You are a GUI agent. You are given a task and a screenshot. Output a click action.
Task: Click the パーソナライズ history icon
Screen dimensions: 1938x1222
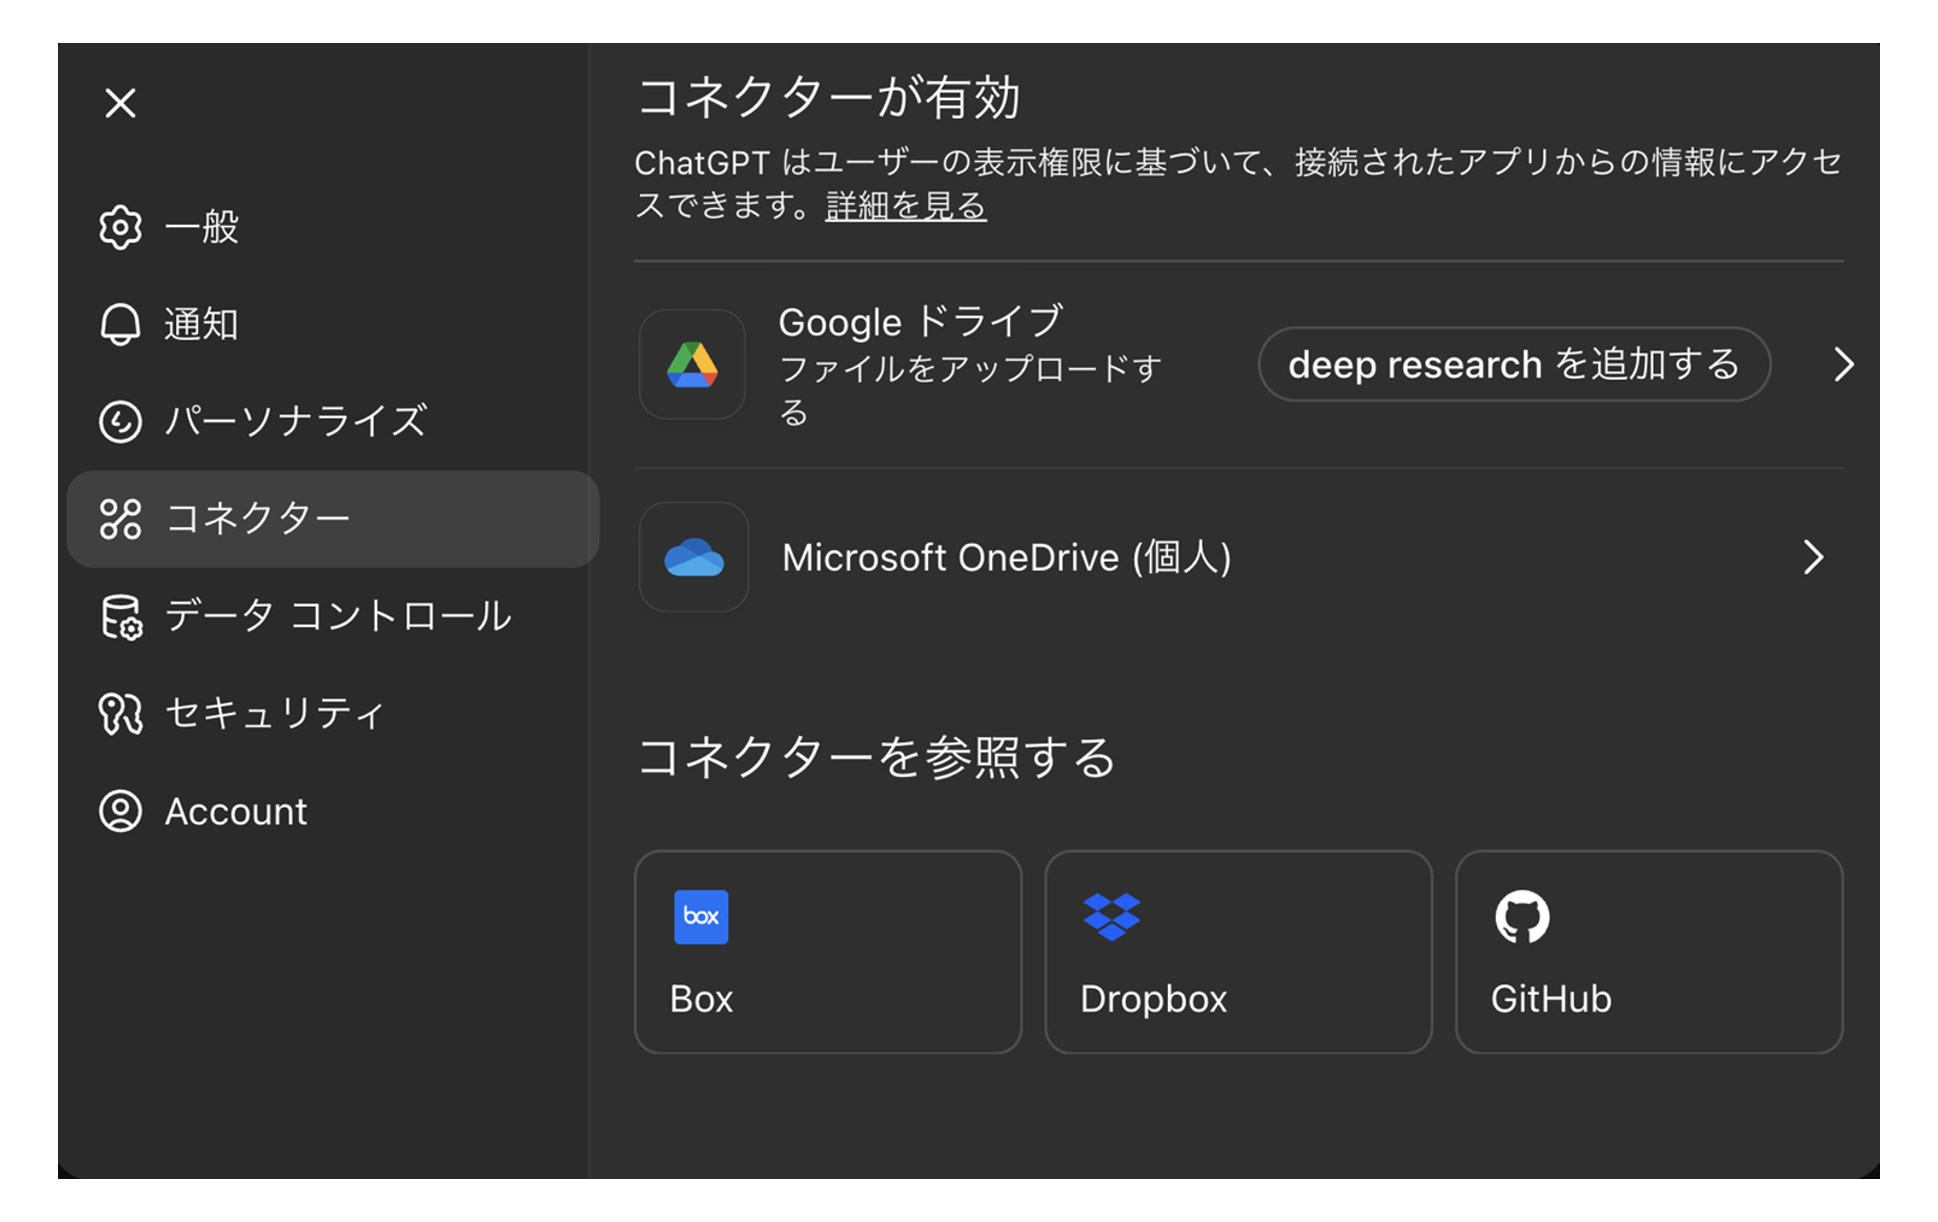tap(120, 421)
